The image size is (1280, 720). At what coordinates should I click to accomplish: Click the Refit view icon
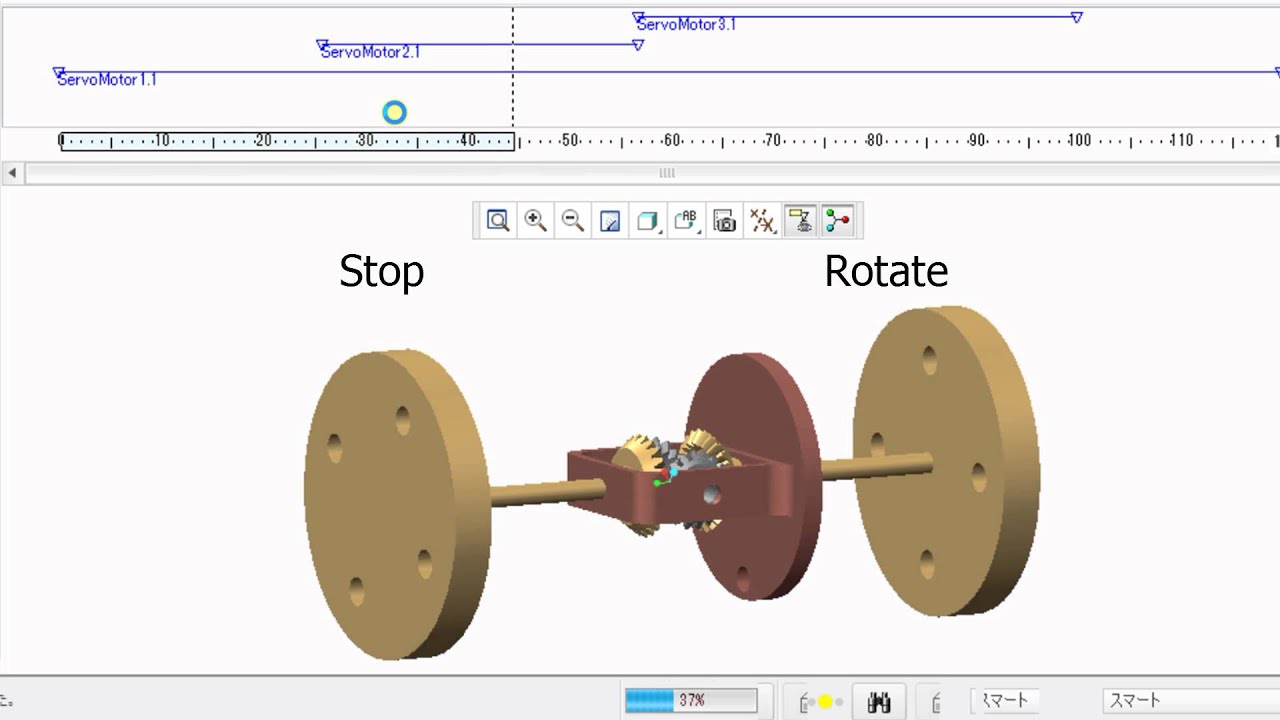pos(497,221)
